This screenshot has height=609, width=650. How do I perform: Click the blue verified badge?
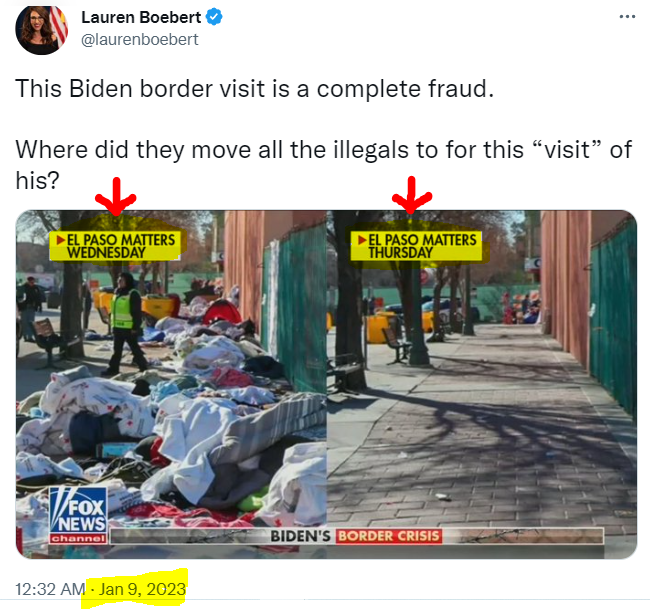point(214,17)
